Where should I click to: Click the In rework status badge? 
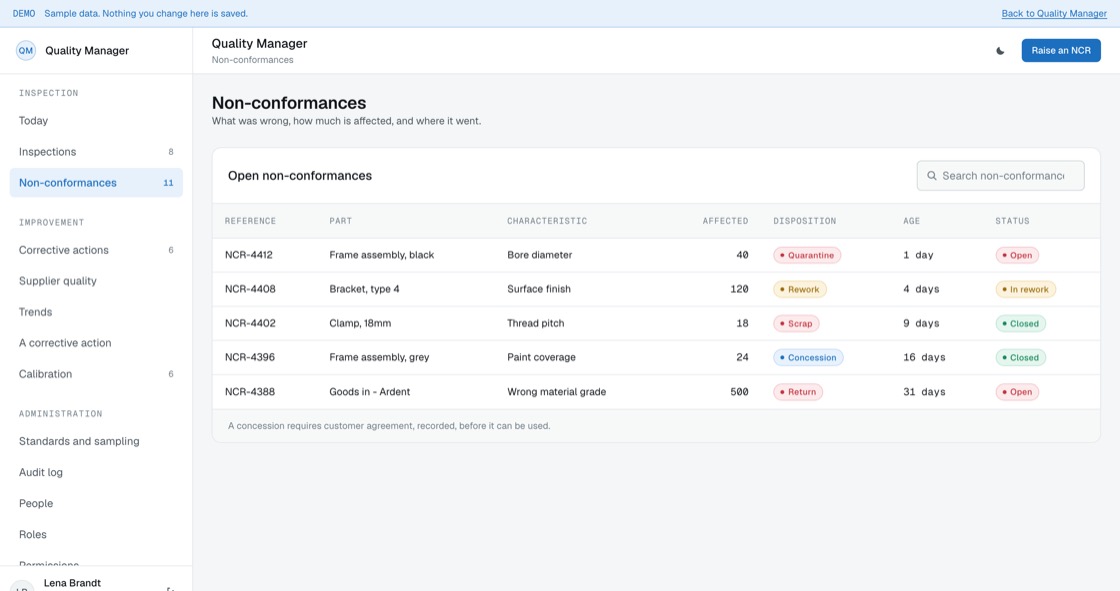(1025, 289)
